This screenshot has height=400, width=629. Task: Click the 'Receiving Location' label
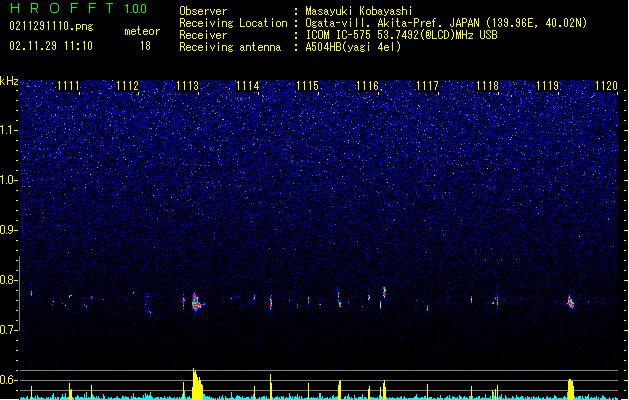pyautogui.click(x=233, y=23)
